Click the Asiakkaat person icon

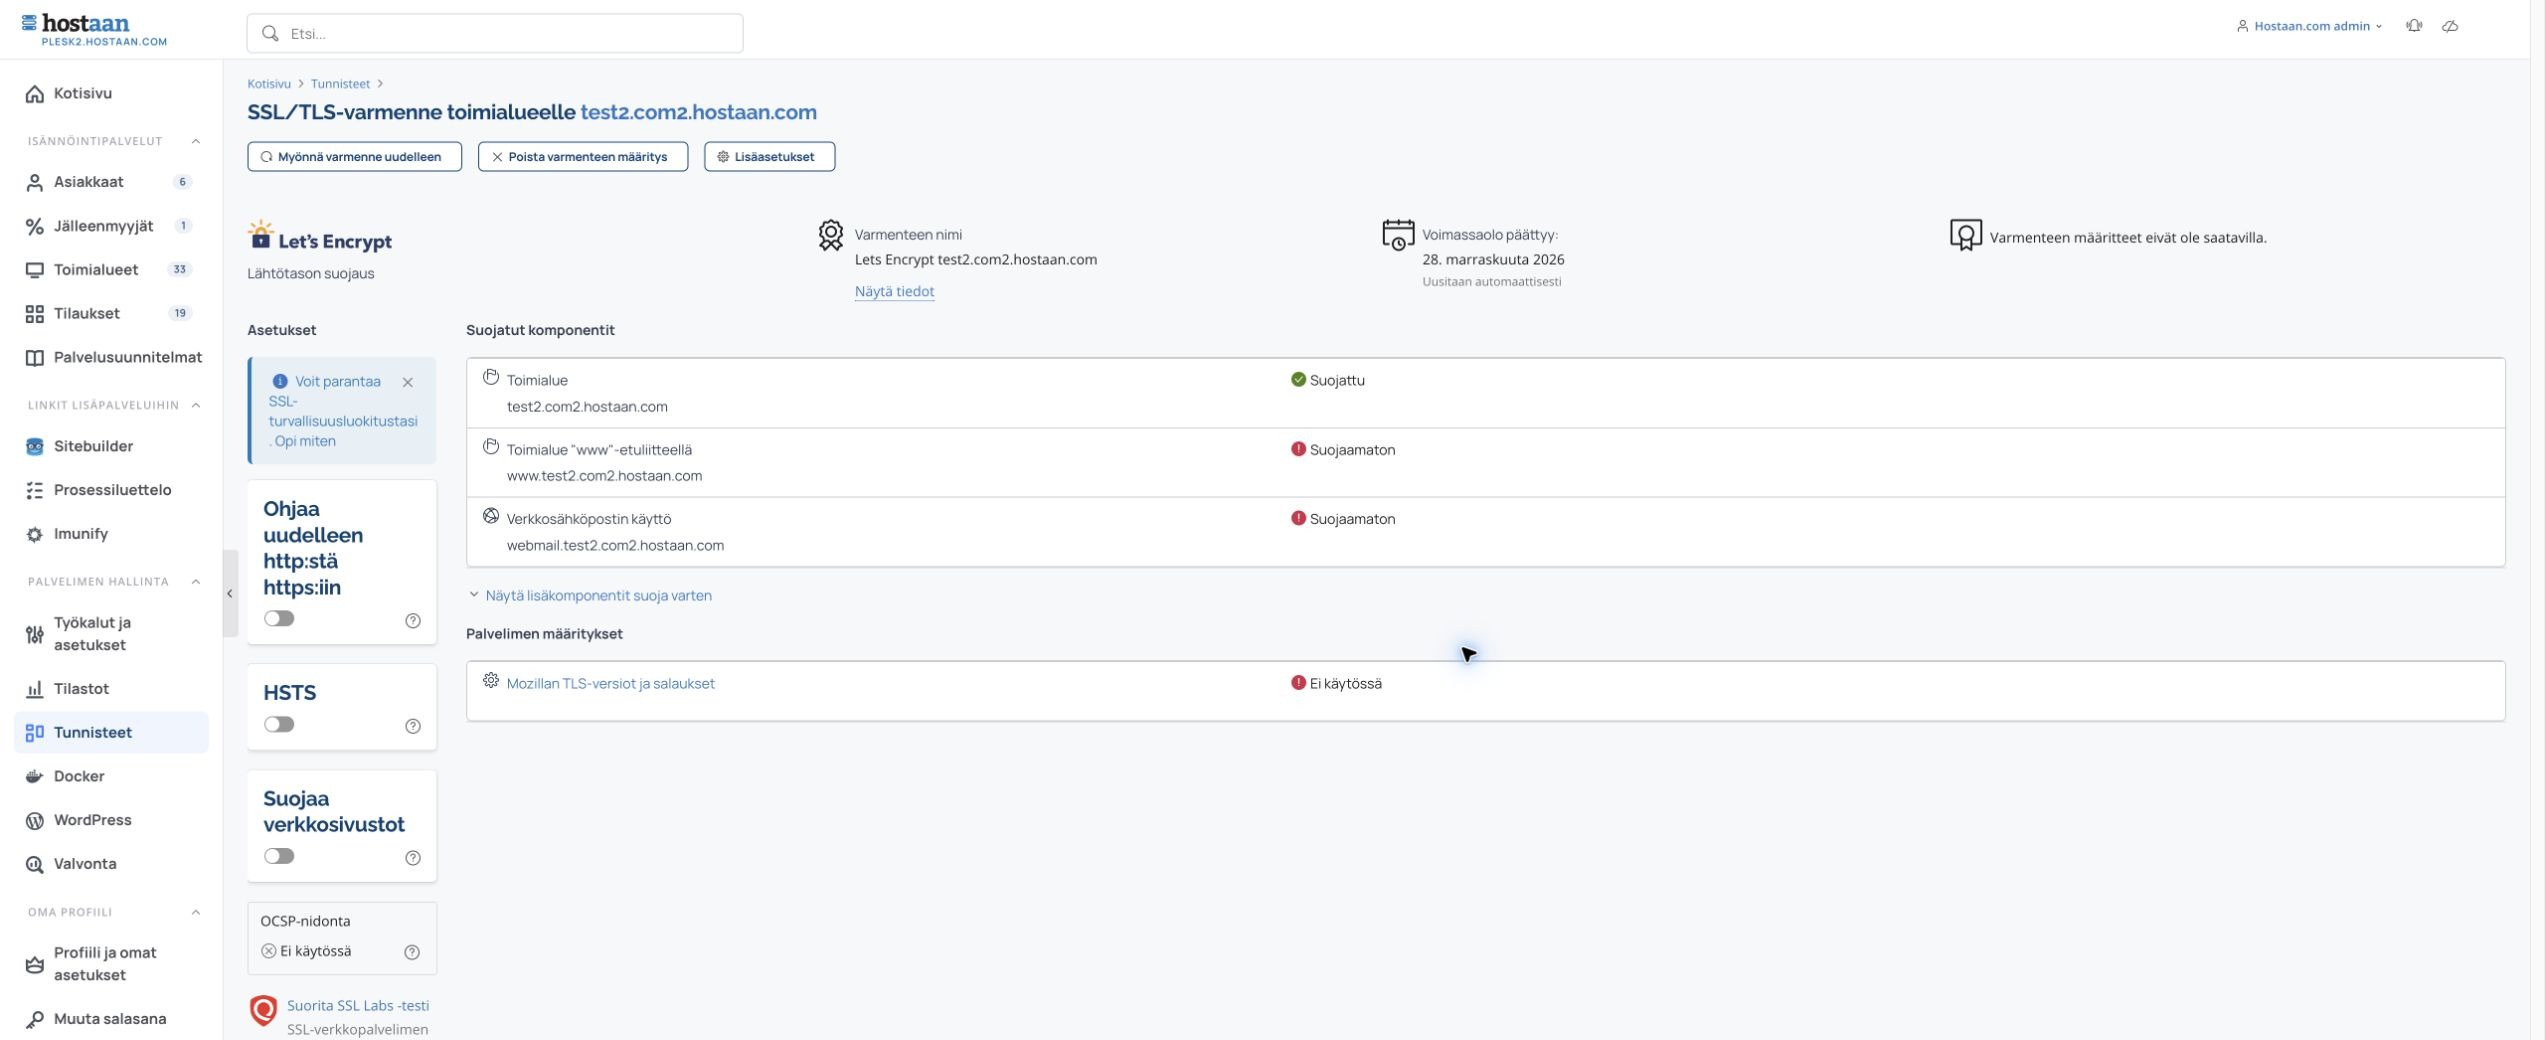pyautogui.click(x=35, y=182)
